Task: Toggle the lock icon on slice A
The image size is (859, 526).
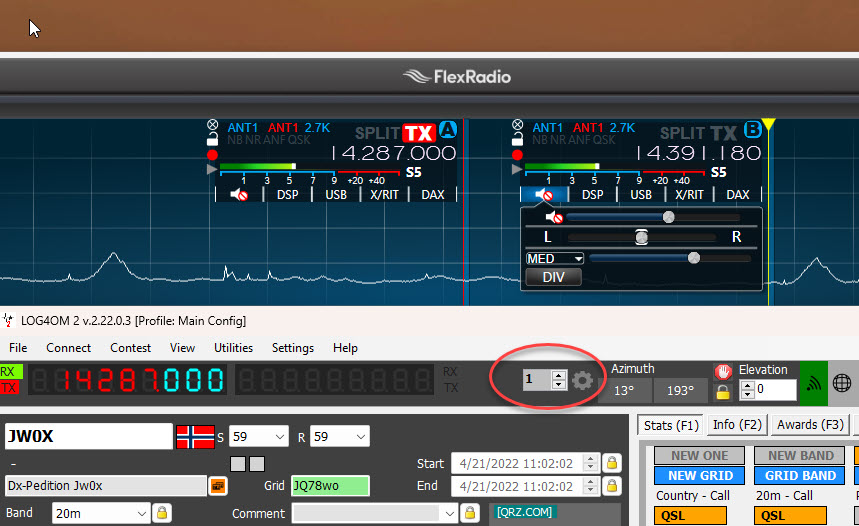Action: point(213,140)
